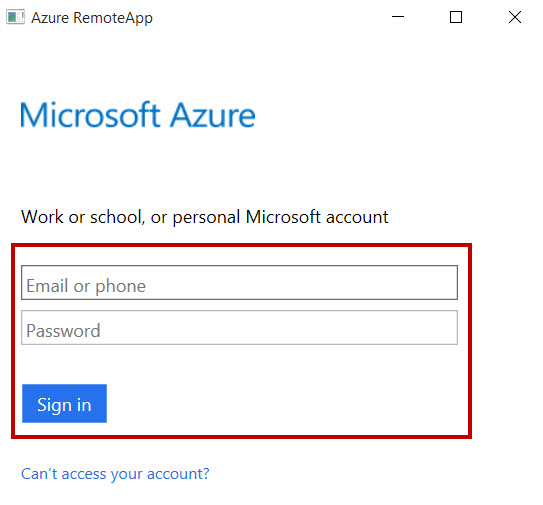Click the empty title bar area
This screenshot has height=505, width=543.
click(270, 17)
